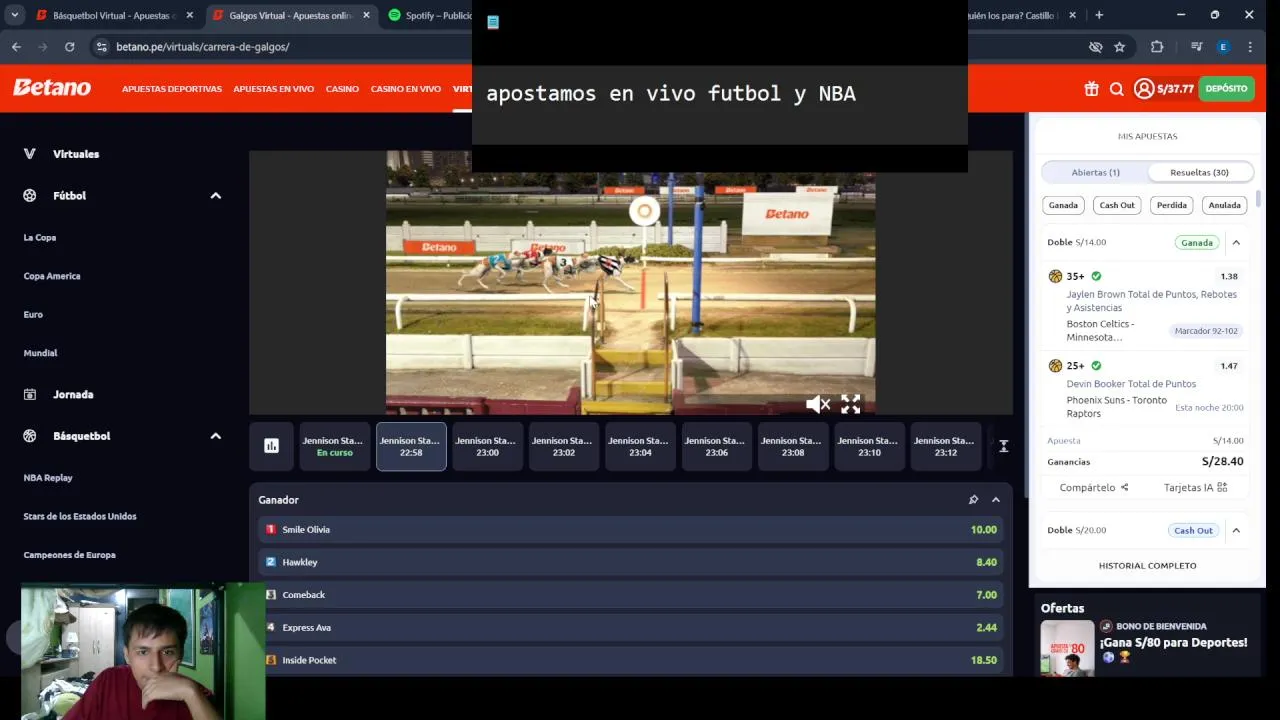This screenshot has width=1280, height=720.
Task: Click the scroll-to-end races icon
Action: (x=1003, y=446)
